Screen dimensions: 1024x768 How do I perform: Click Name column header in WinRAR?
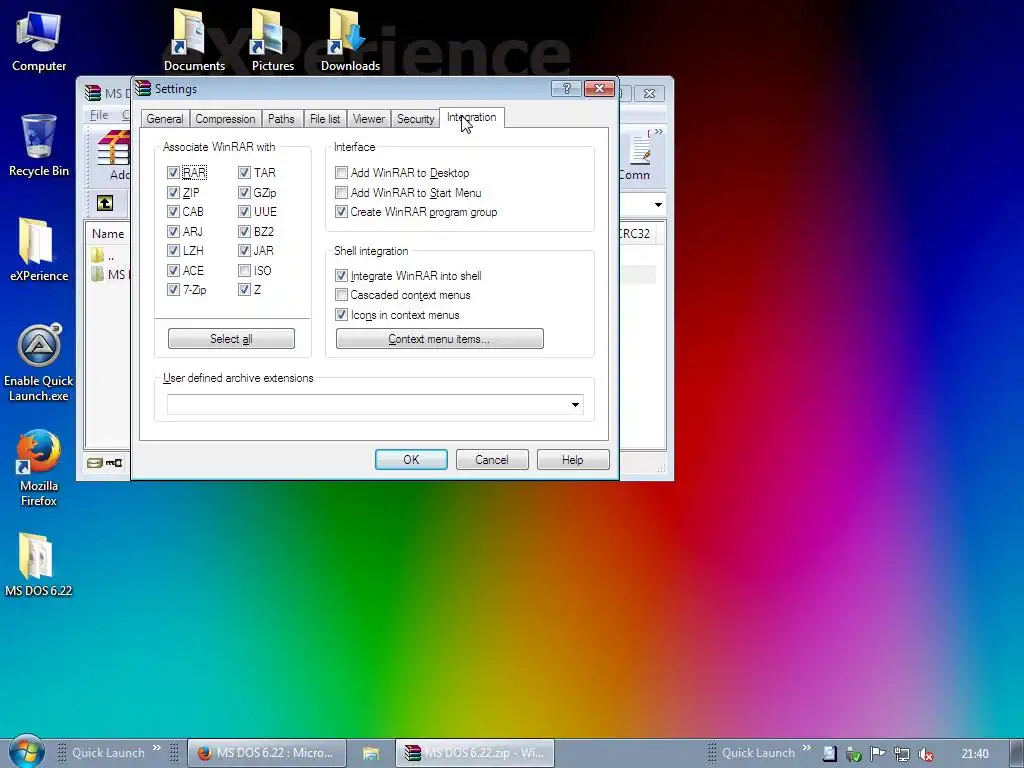pos(108,234)
